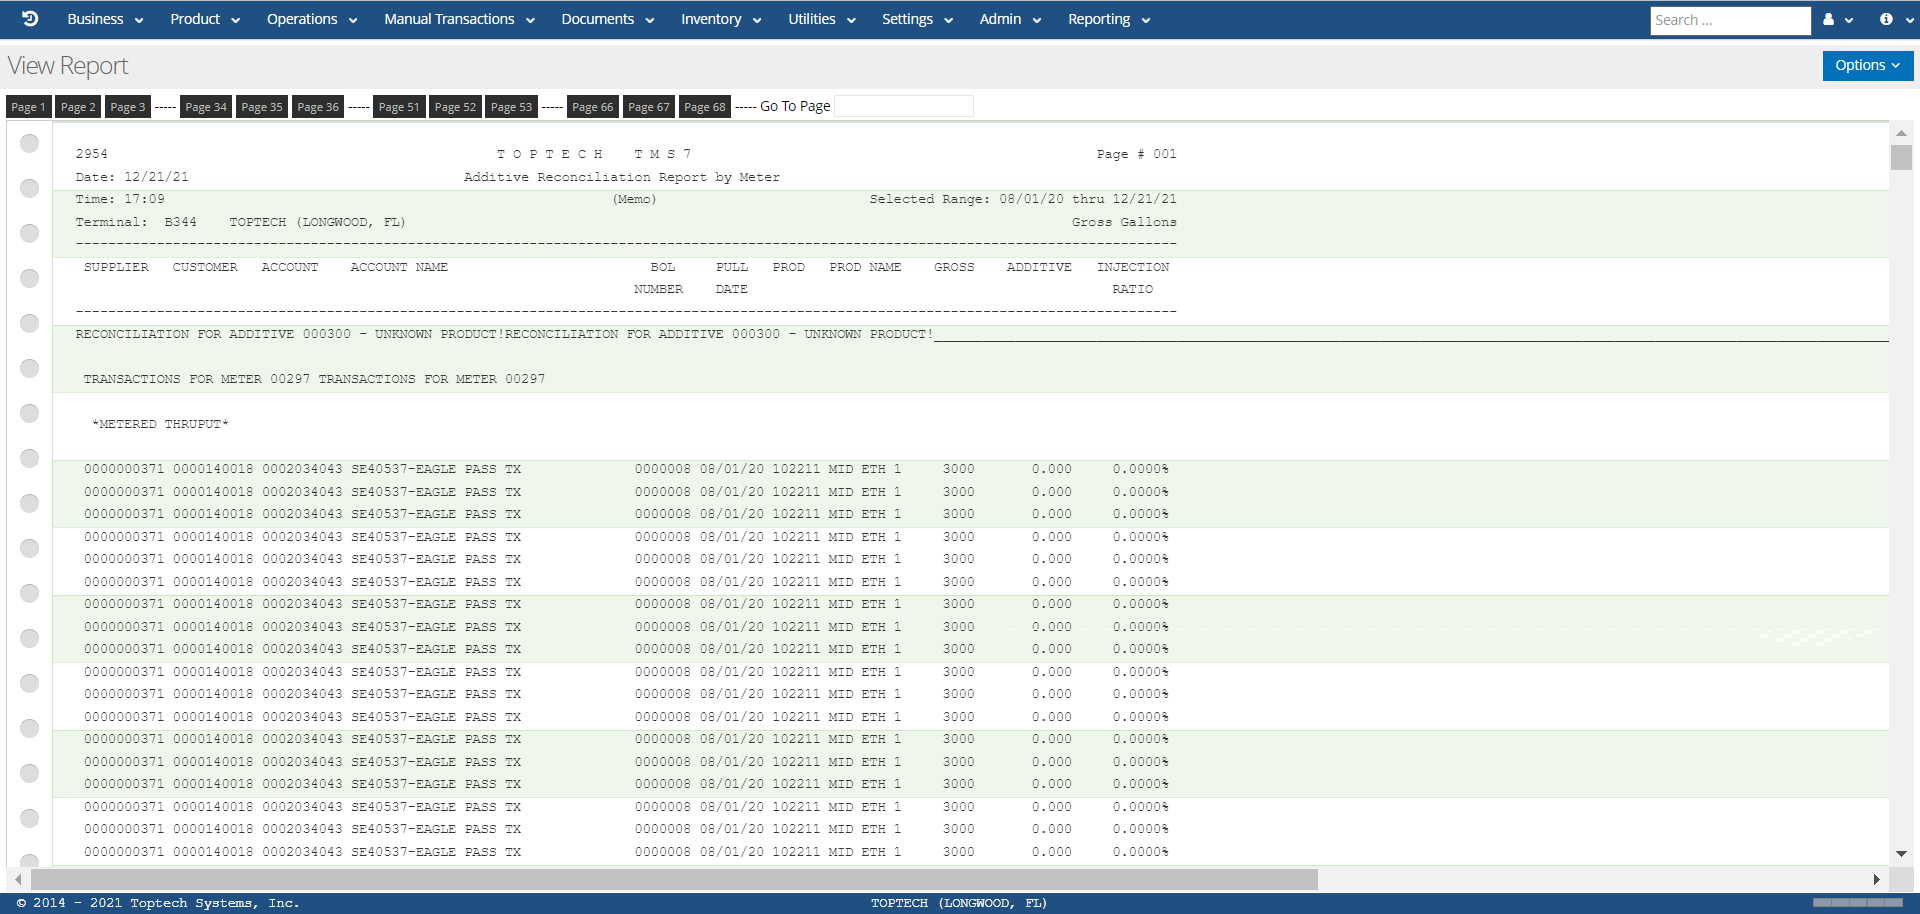1920x914 pixels.
Task: Click the report's scroll down arrow
Action: tap(1901, 854)
